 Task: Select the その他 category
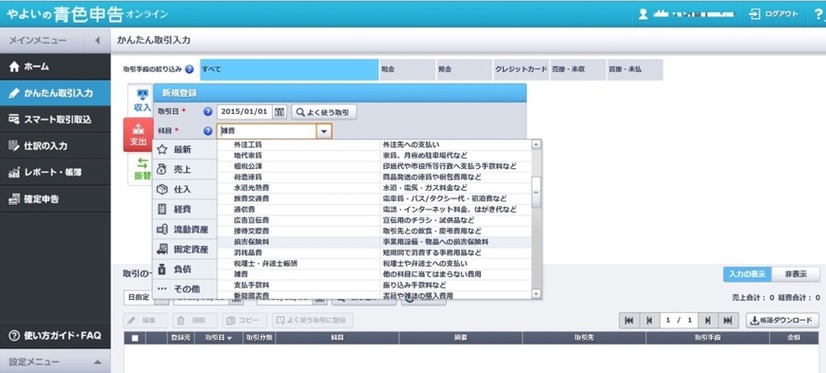(184, 289)
